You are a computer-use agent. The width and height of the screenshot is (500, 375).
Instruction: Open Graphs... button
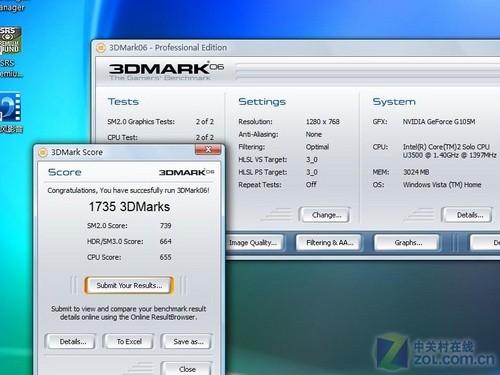(408, 243)
